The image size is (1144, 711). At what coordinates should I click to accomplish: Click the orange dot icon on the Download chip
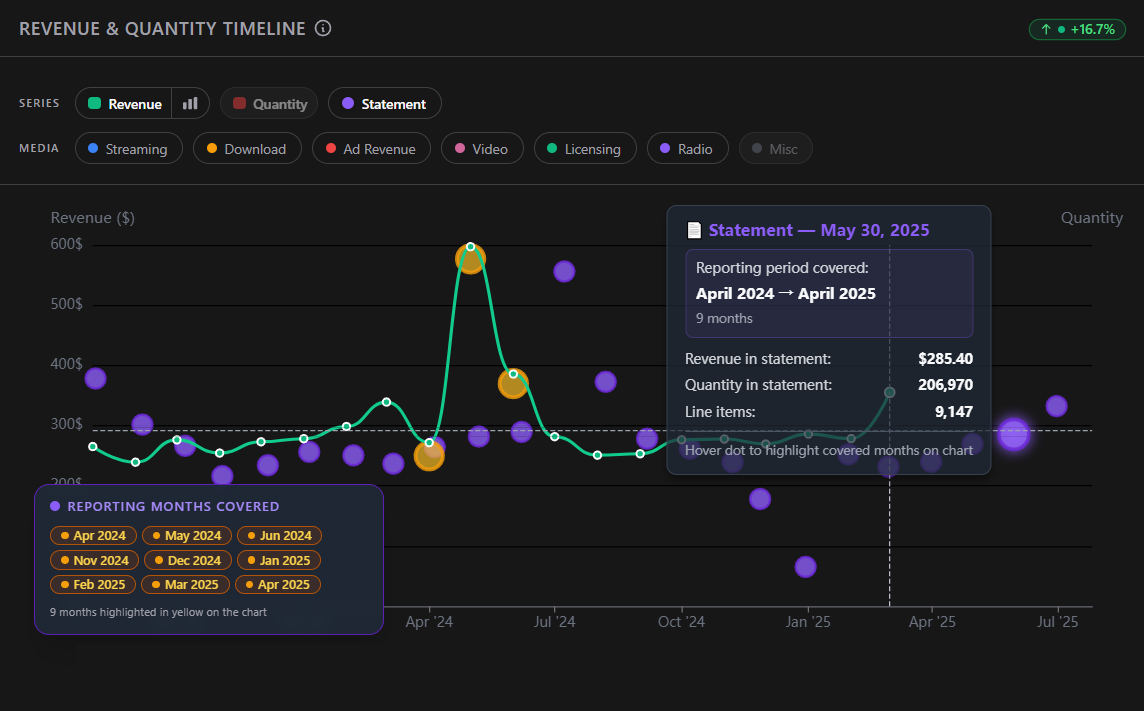point(211,147)
